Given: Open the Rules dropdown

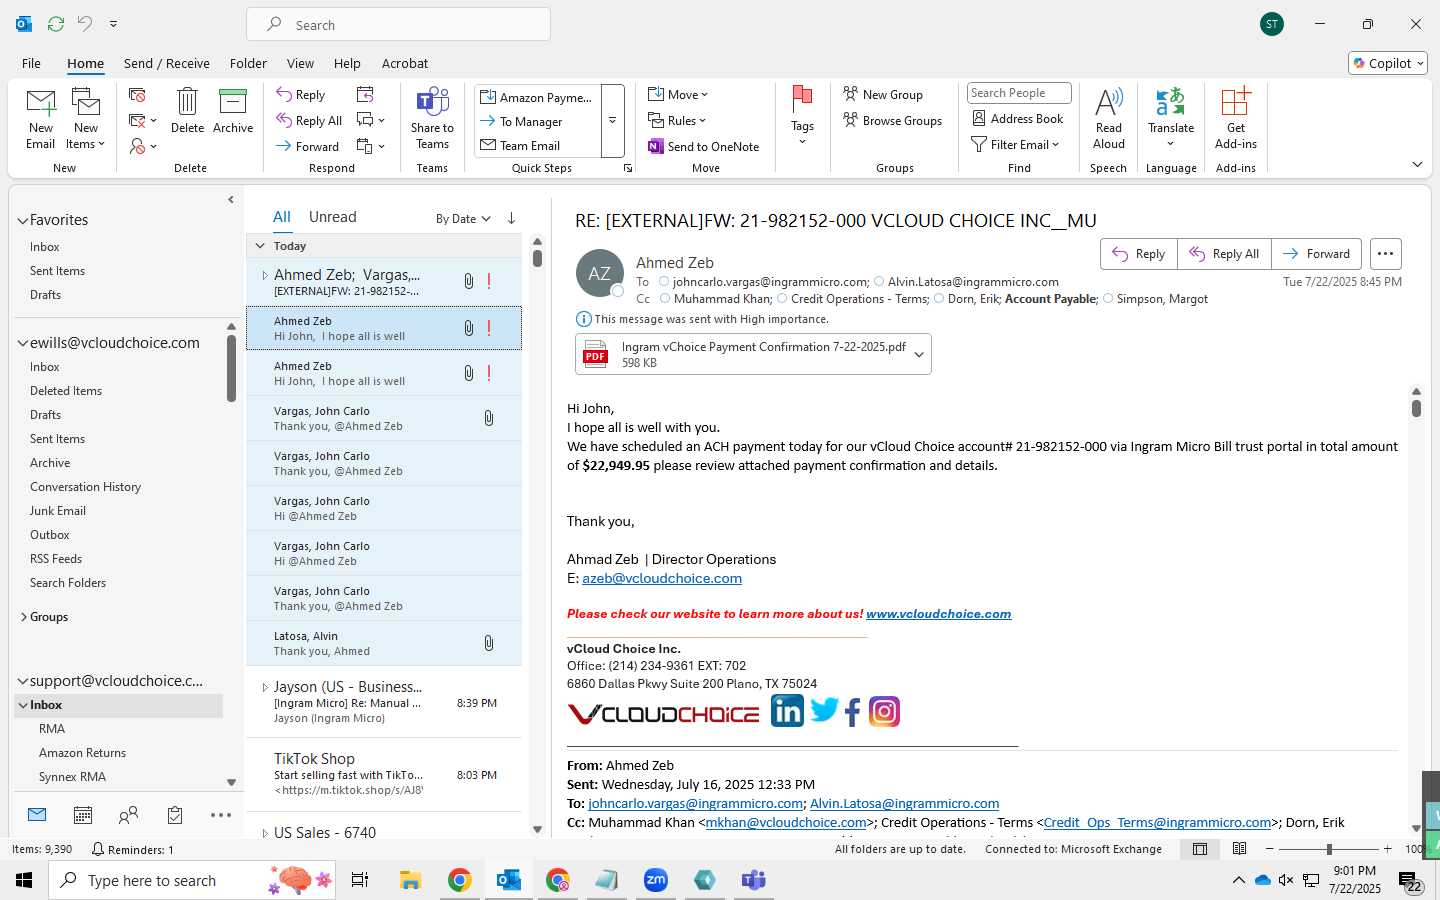Looking at the screenshot, I should [x=677, y=121].
